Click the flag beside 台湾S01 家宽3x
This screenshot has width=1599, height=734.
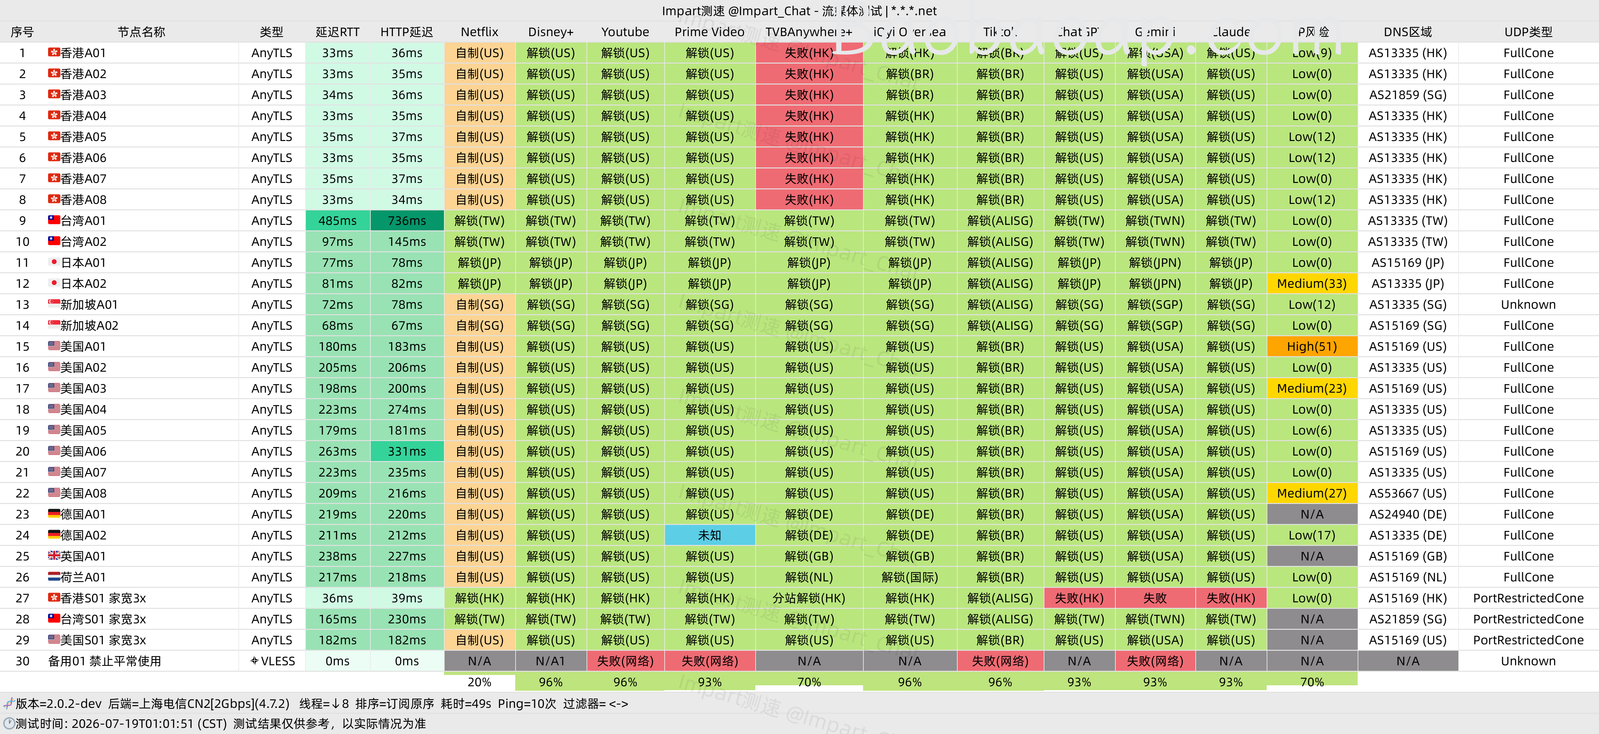[54, 620]
